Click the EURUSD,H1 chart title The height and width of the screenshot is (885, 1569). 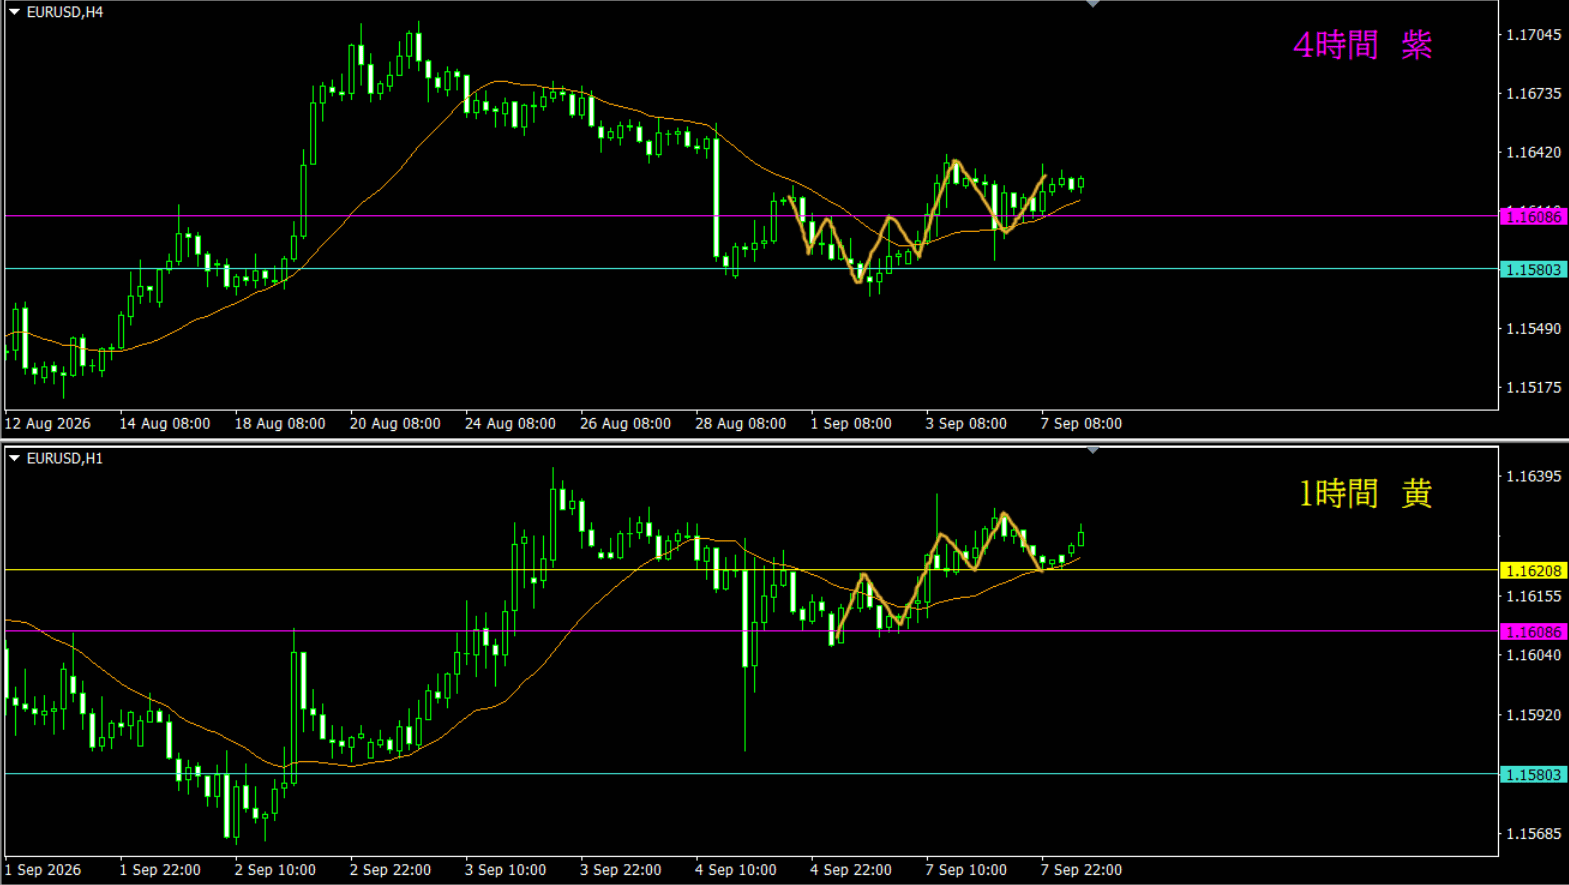pos(65,458)
